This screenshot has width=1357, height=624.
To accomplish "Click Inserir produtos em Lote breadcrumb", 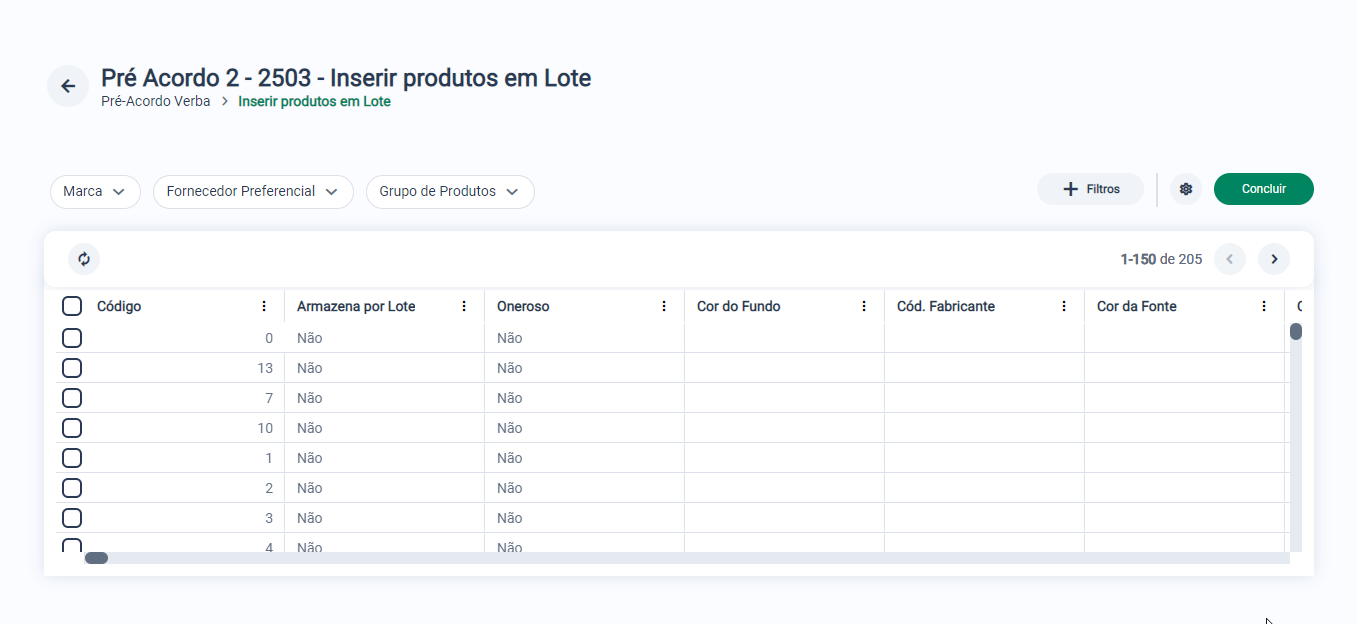I will click(314, 101).
